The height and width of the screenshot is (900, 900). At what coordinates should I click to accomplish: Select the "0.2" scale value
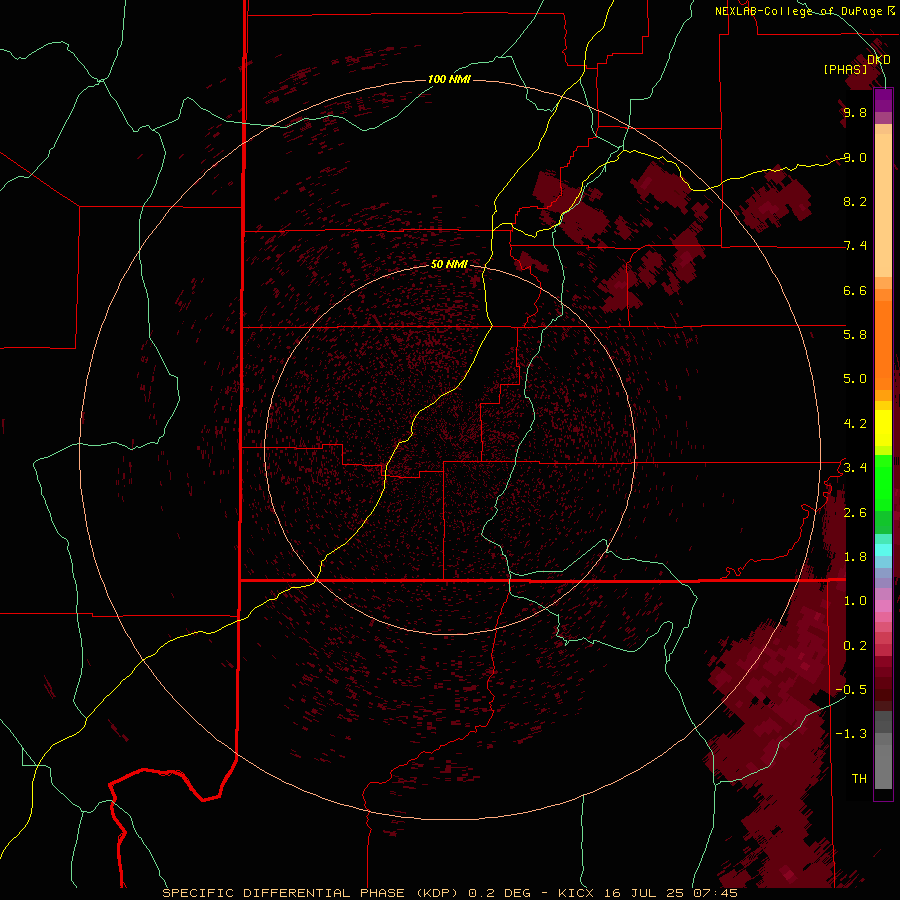point(855,646)
